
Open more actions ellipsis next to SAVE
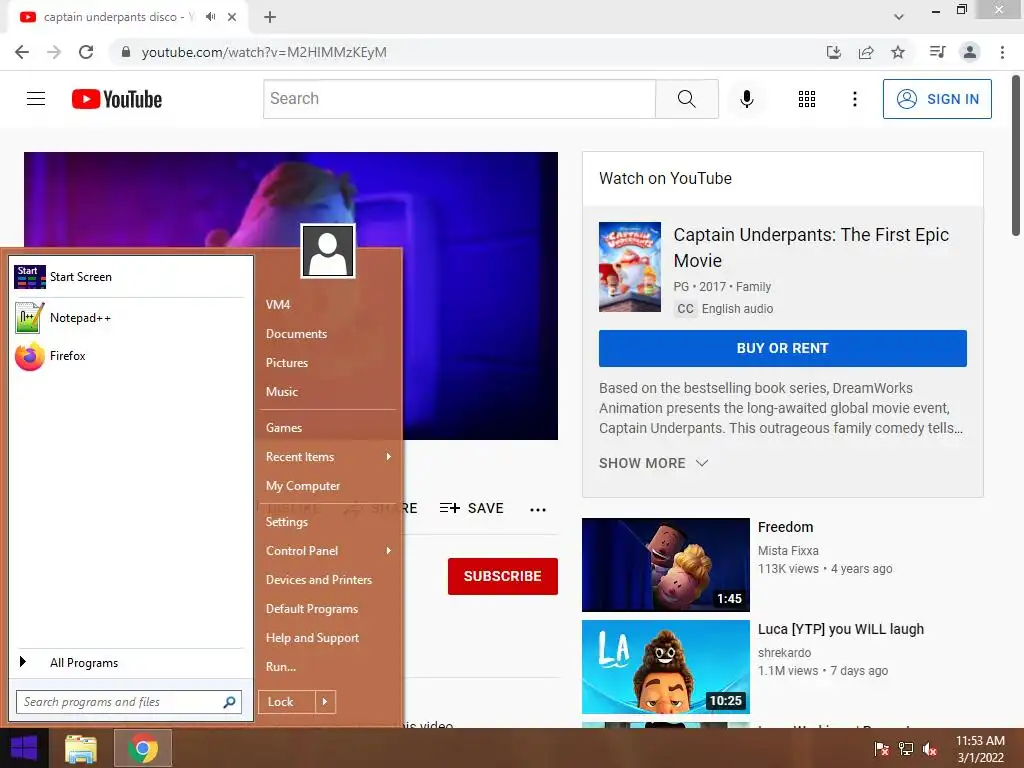coord(537,509)
